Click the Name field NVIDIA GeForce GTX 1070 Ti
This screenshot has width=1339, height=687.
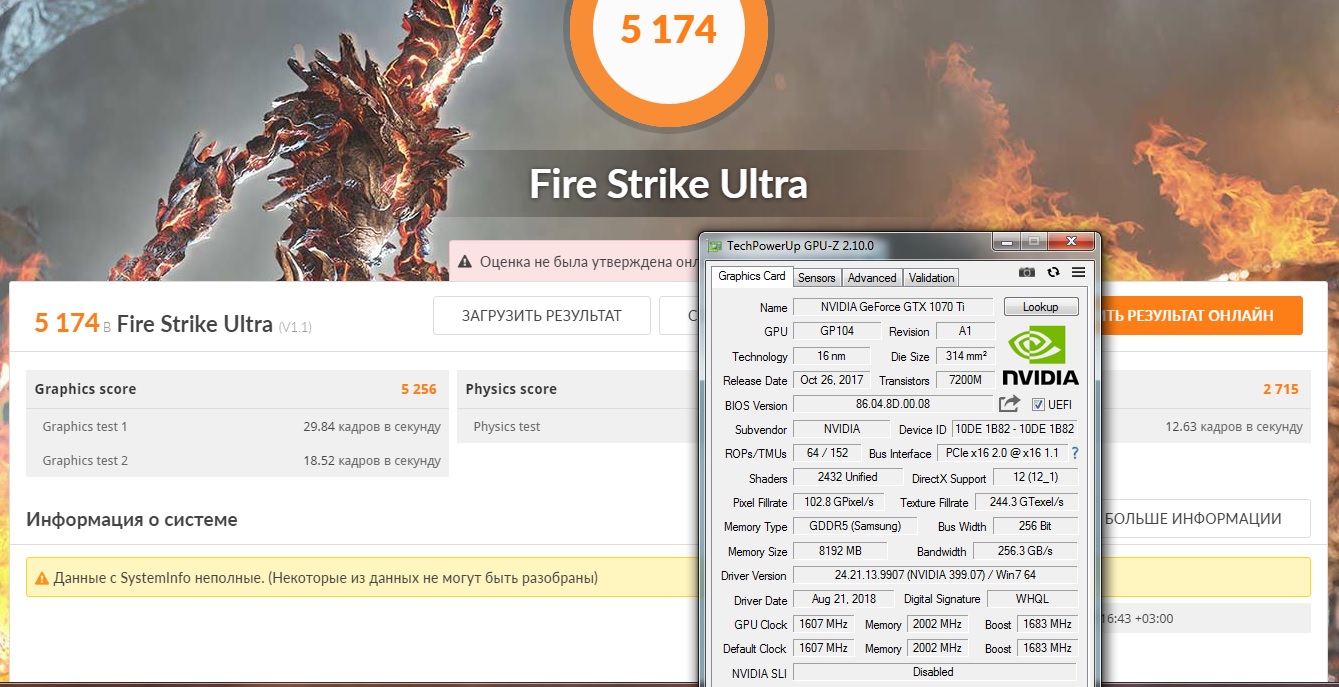[893, 307]
